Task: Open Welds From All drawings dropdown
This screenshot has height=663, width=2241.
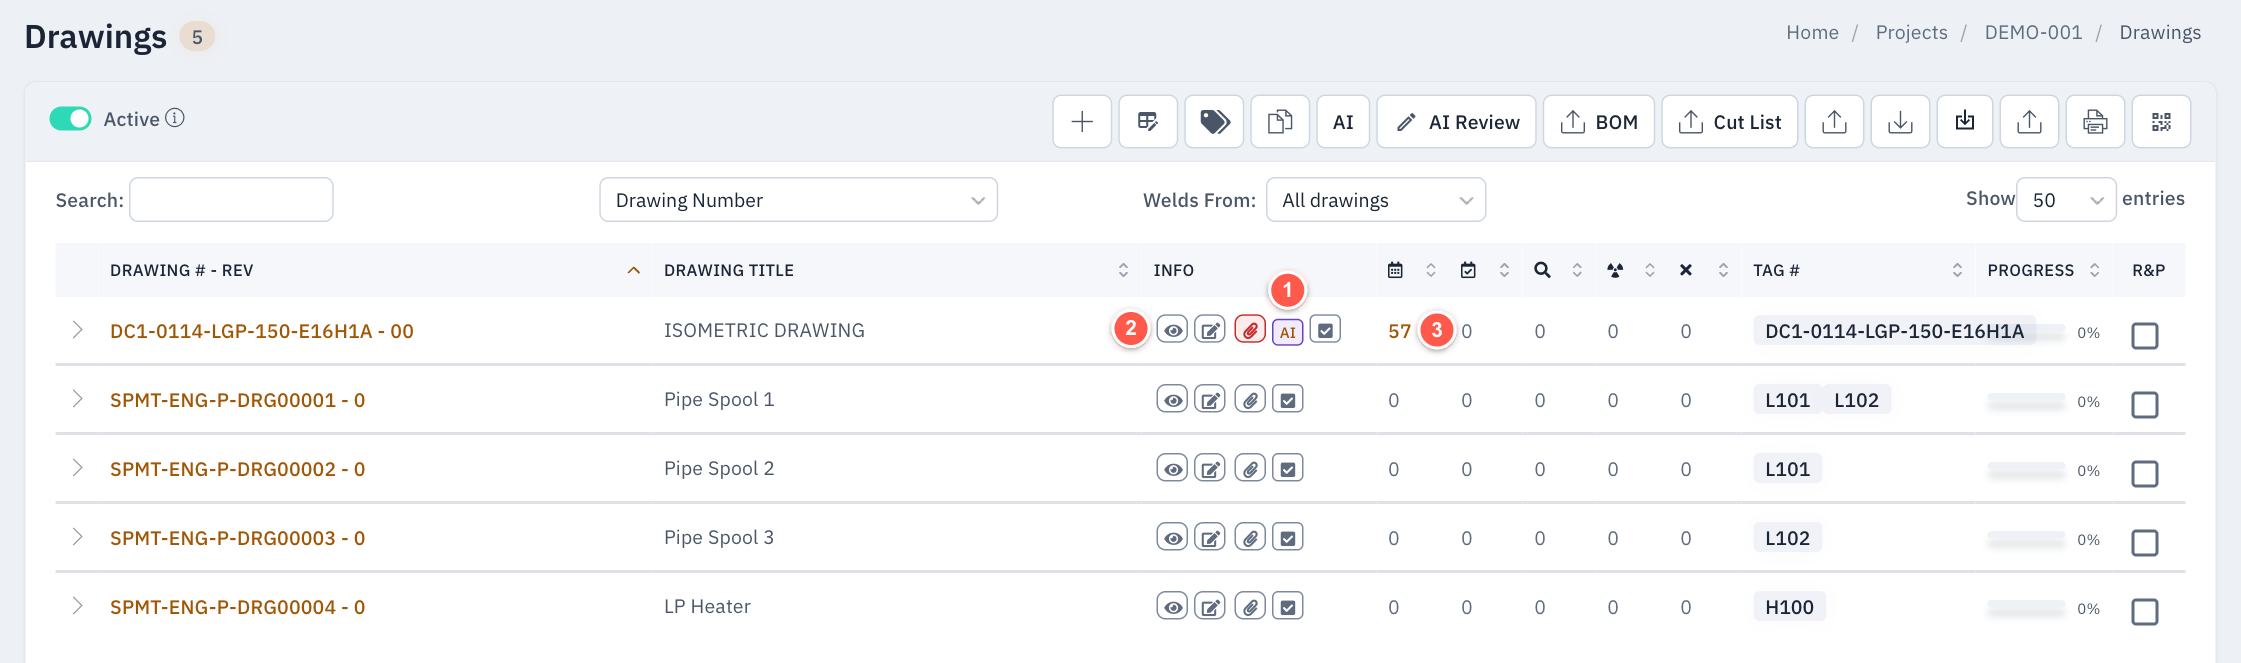Action: point(1375,200)
